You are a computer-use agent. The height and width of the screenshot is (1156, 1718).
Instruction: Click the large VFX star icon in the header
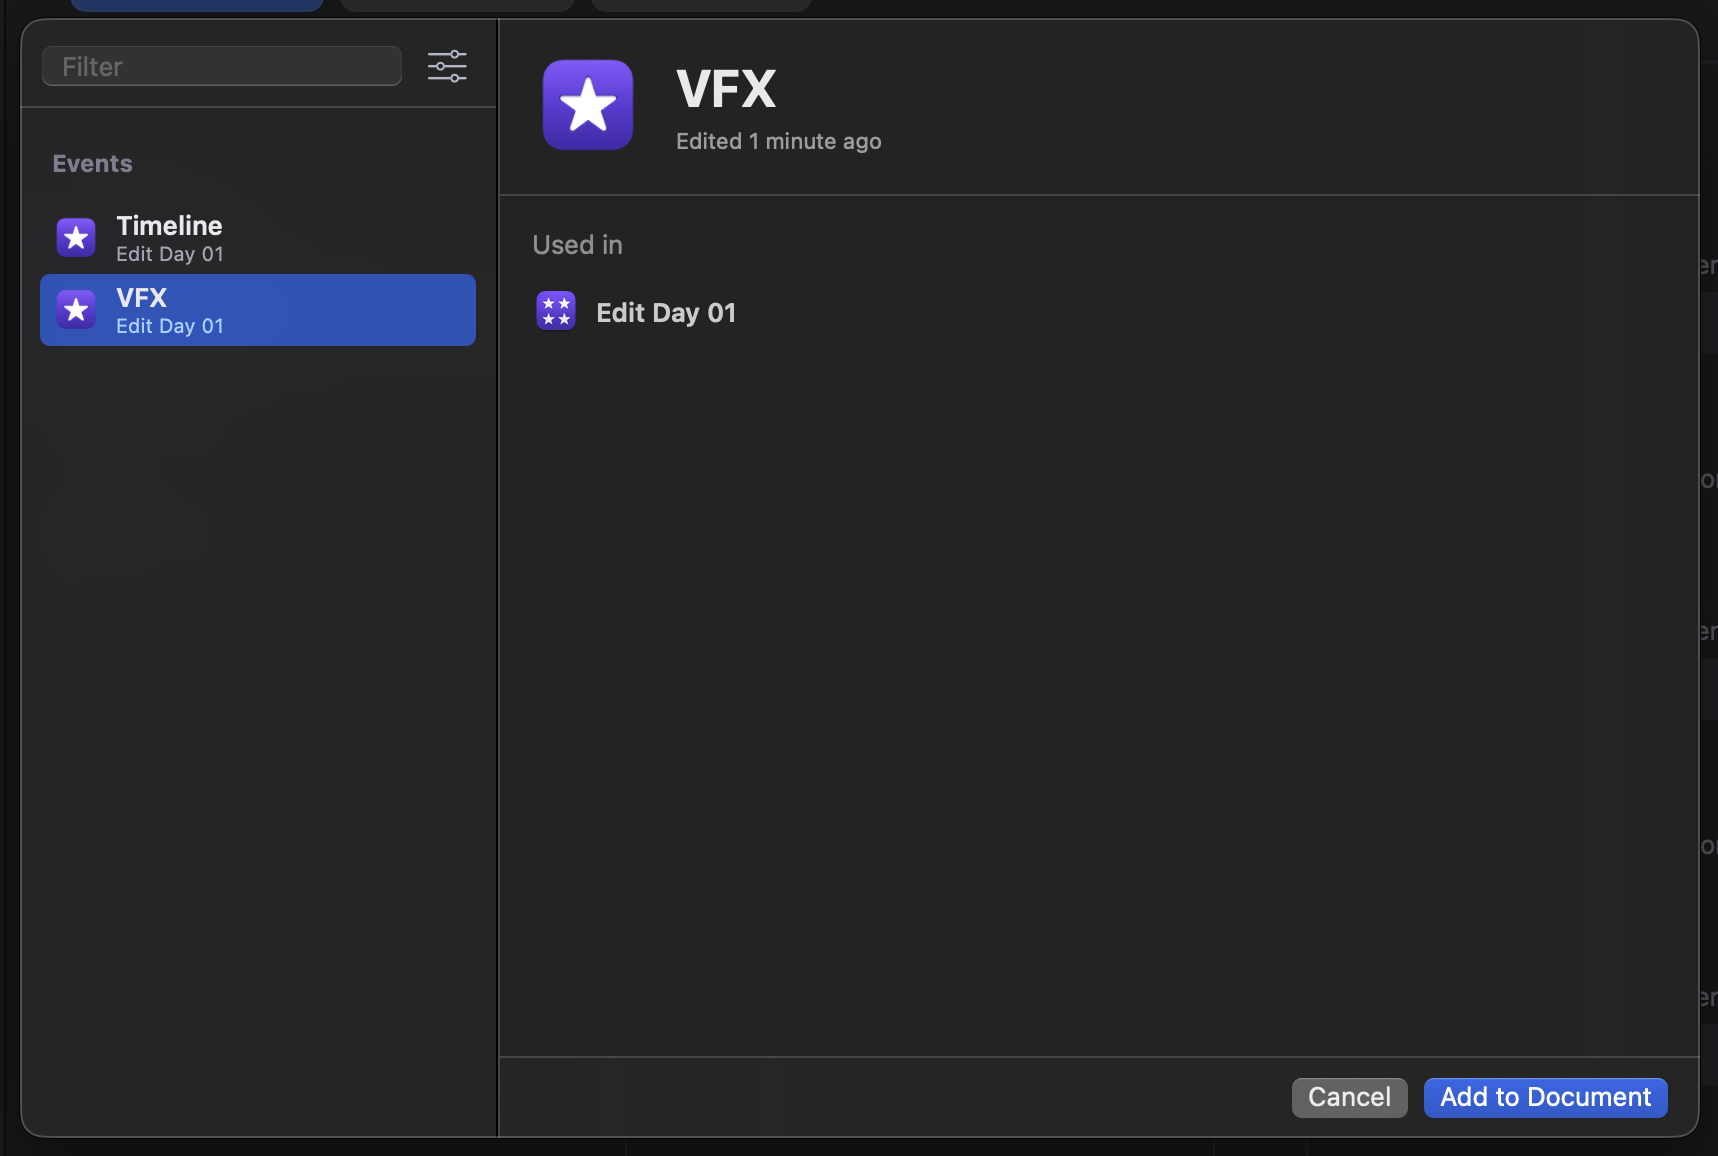[588, 105]
